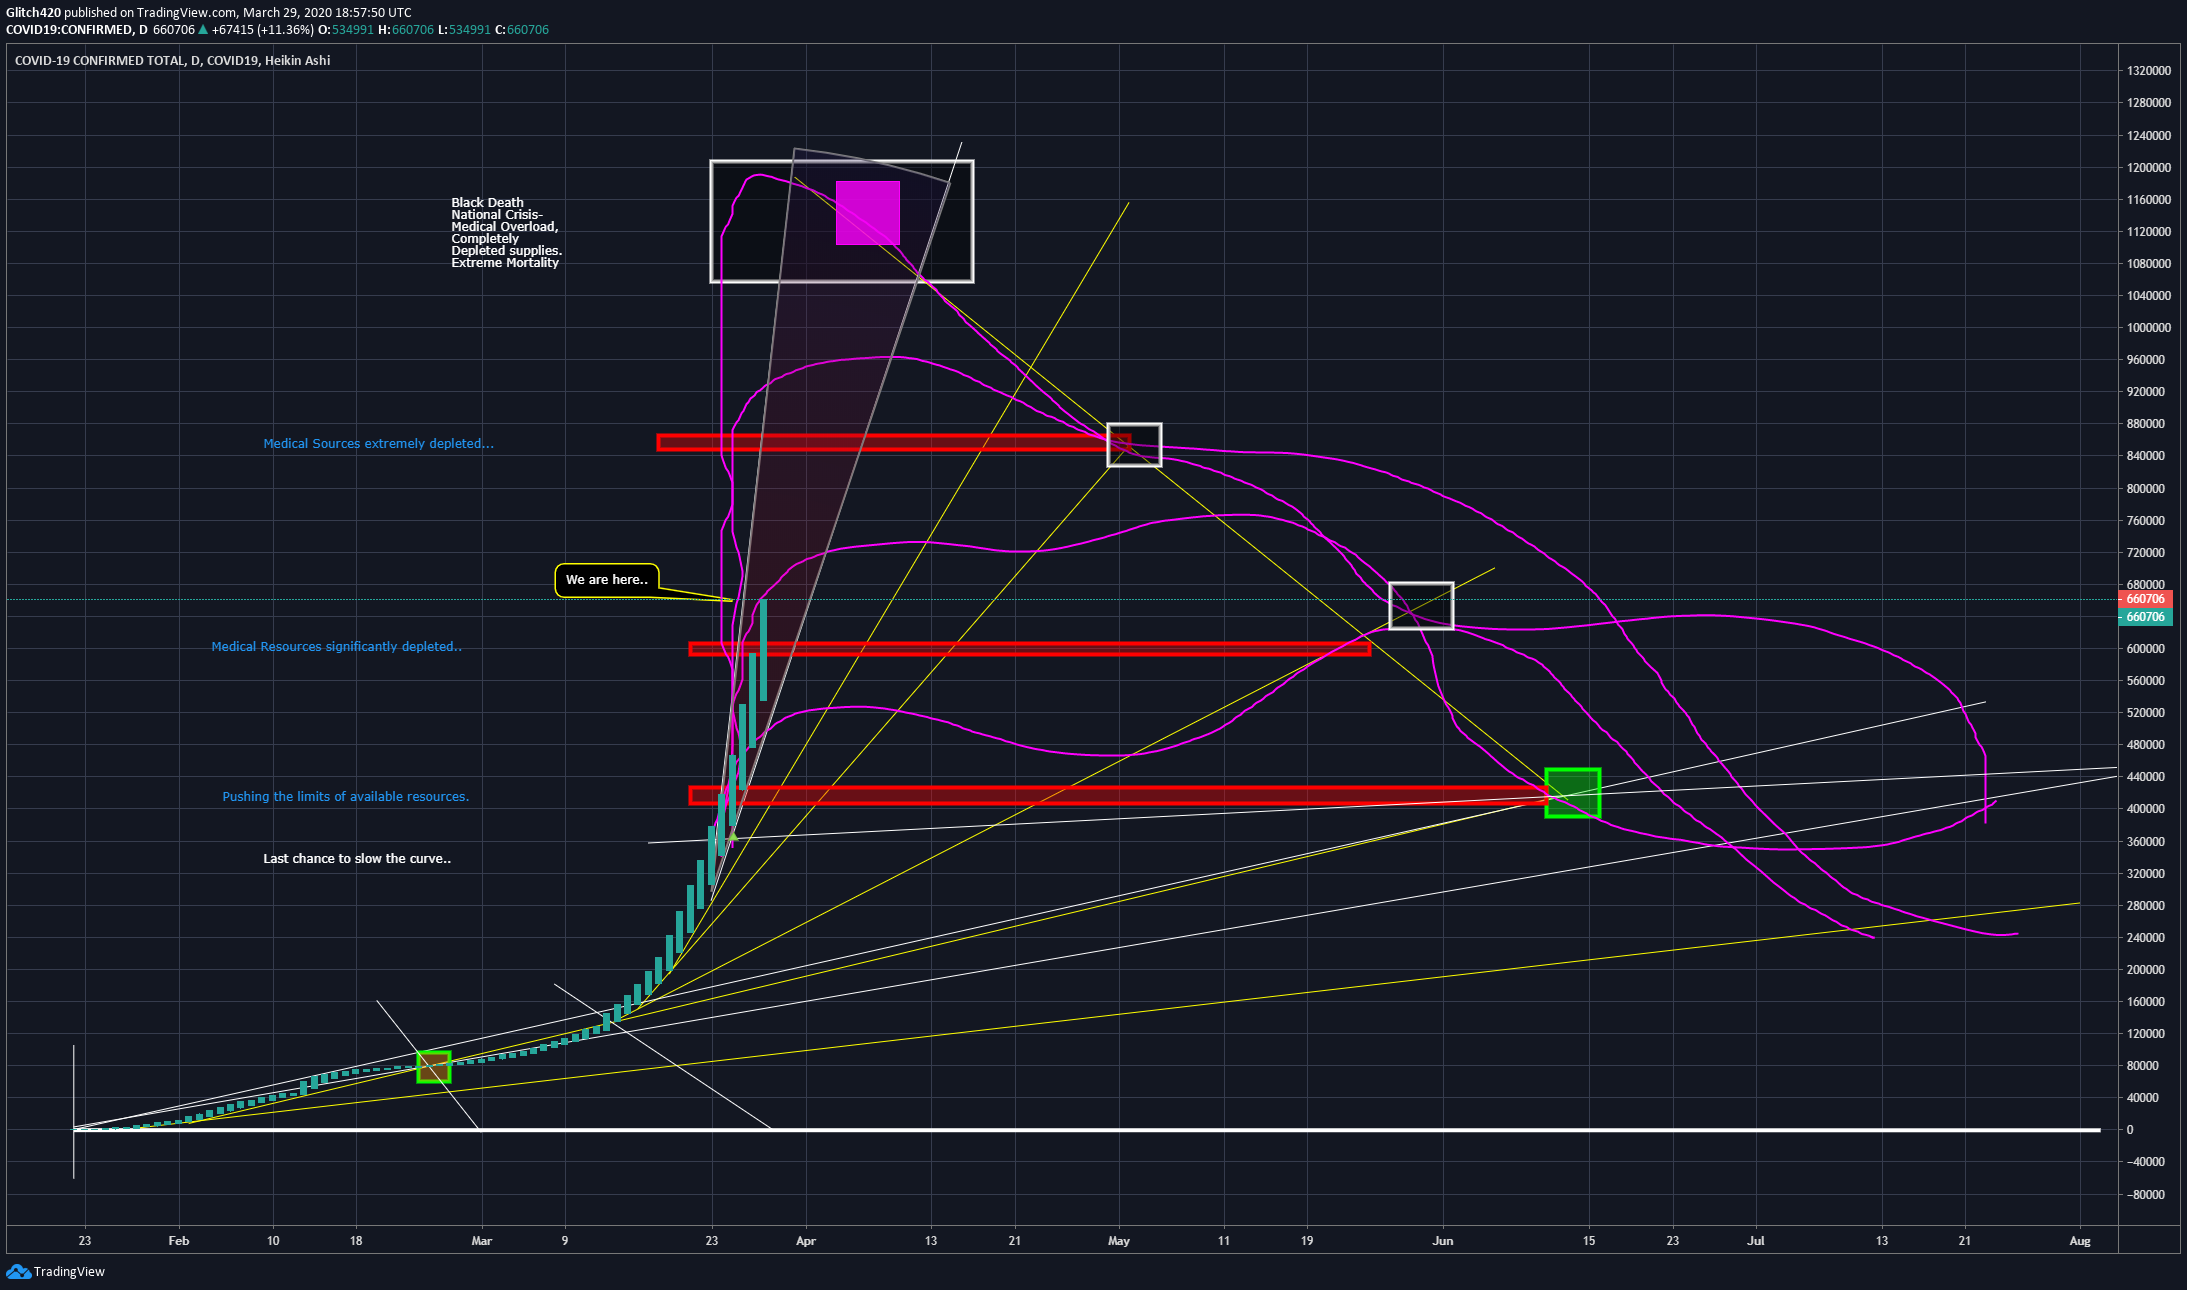The width and height of the screenshot is (2187, 1290).
Task: Click the red bar at 420000 level
Action: (1118, 796)
